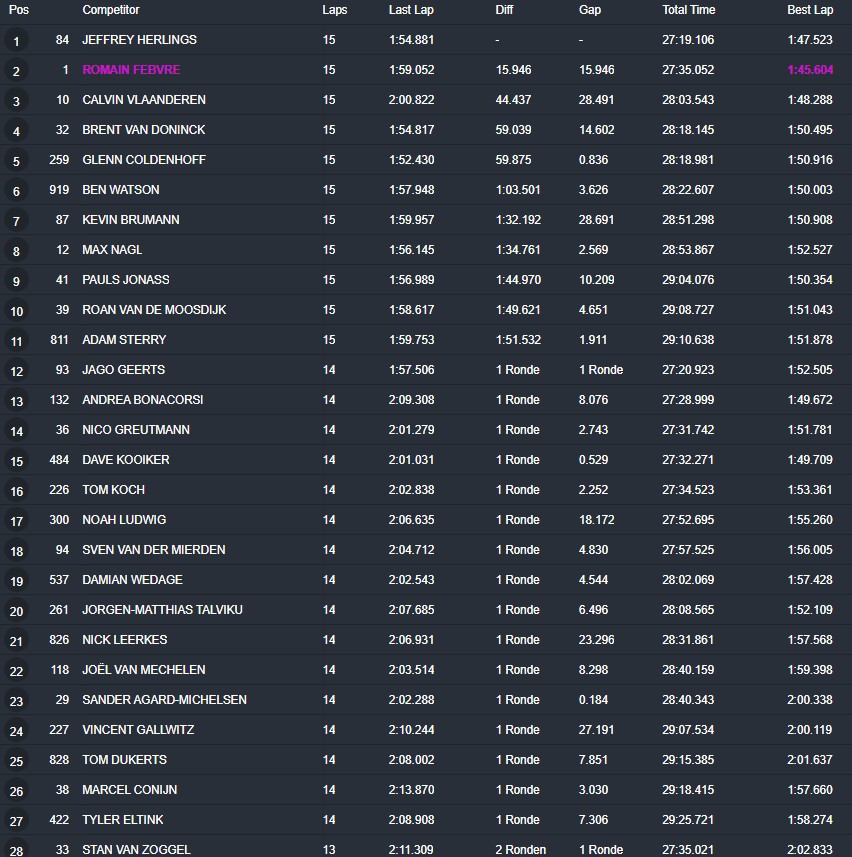Click the position 12 badge beside Jago Geerts
Viewport: 852px width, 857px height.
click(16, 371)
